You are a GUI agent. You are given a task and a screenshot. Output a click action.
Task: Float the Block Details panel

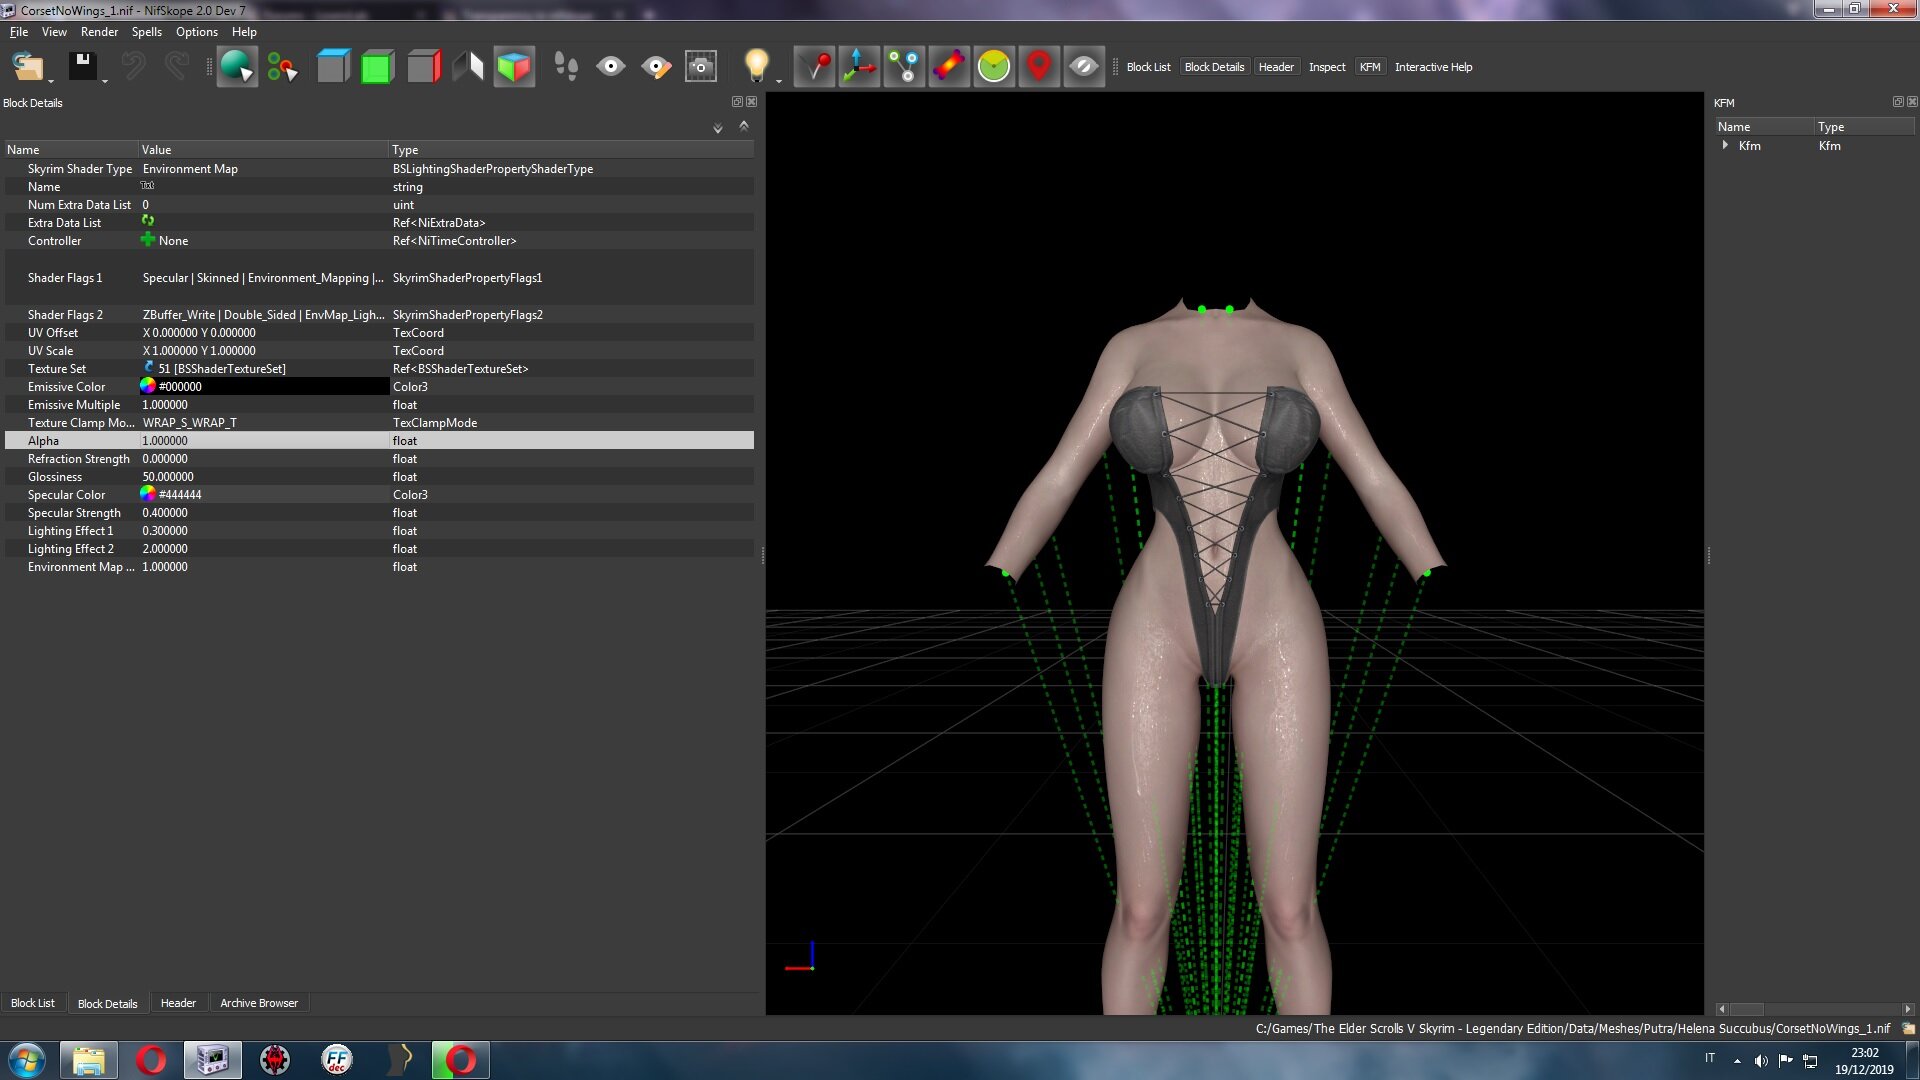pyautogui.click(x=737, y=102)
